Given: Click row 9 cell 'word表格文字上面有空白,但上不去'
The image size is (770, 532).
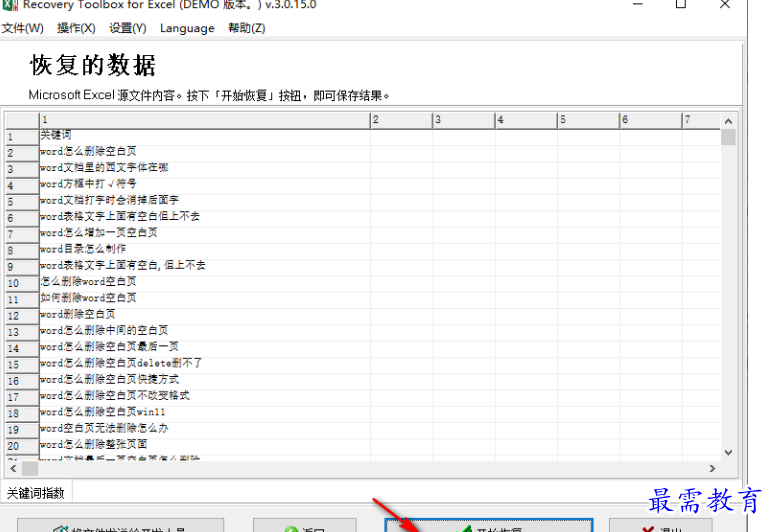Looking at the screenshot, I should (x=204, y=266).
